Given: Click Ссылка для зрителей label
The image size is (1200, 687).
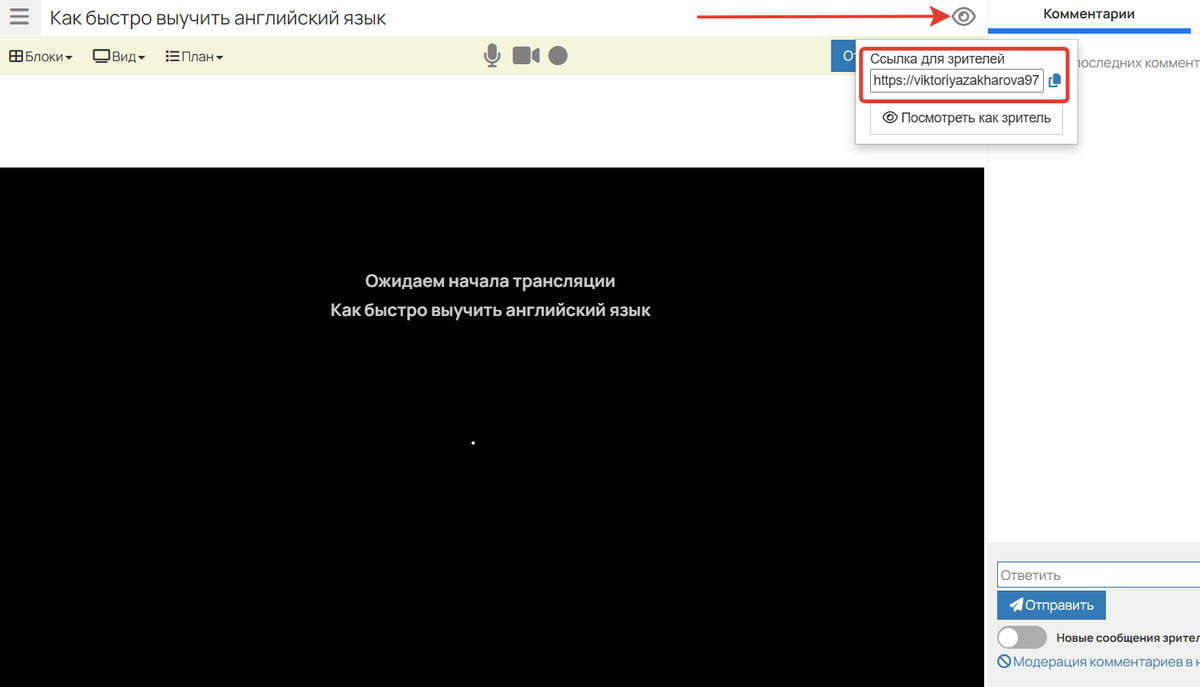Looking at the screenshot, I should [937, 60].
